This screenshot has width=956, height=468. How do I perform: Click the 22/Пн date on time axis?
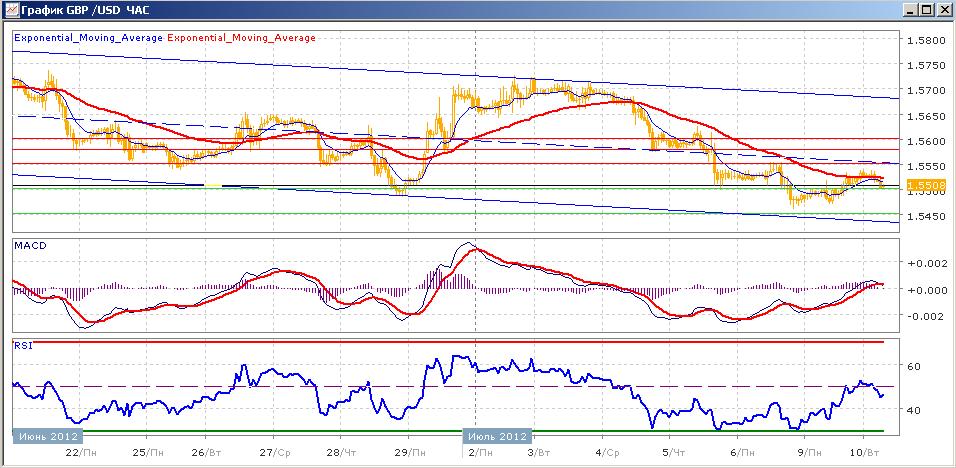(x=81, y=452)
